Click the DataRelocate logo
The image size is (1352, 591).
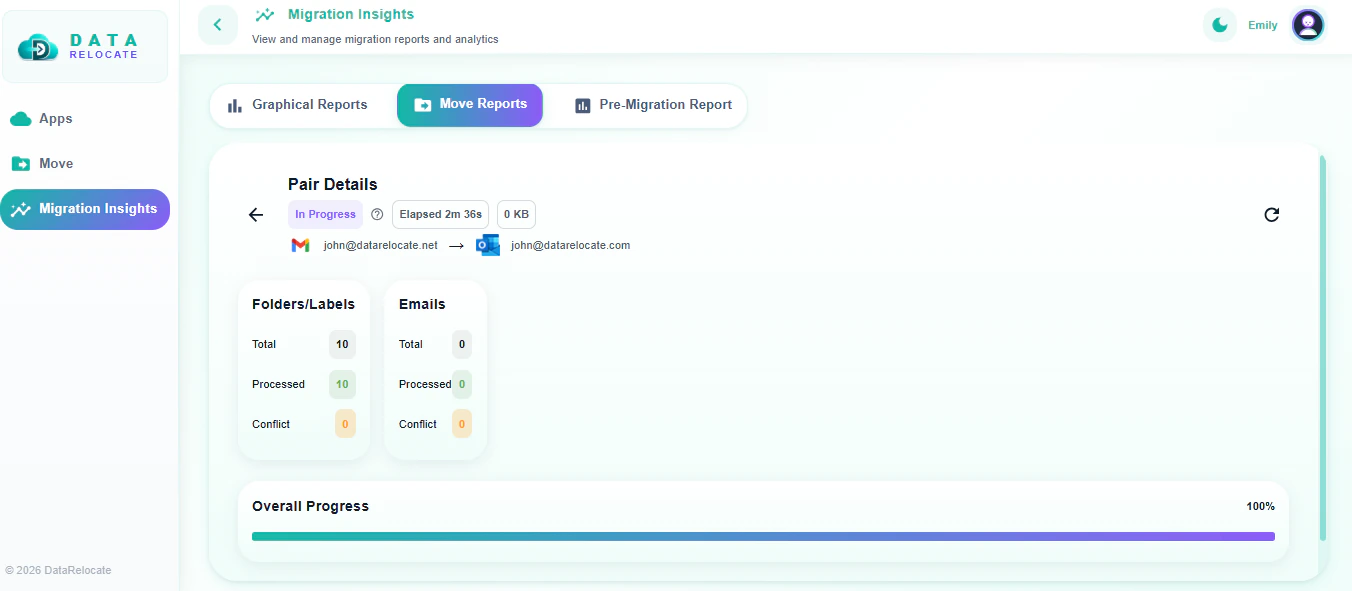(x=85, y=47)
